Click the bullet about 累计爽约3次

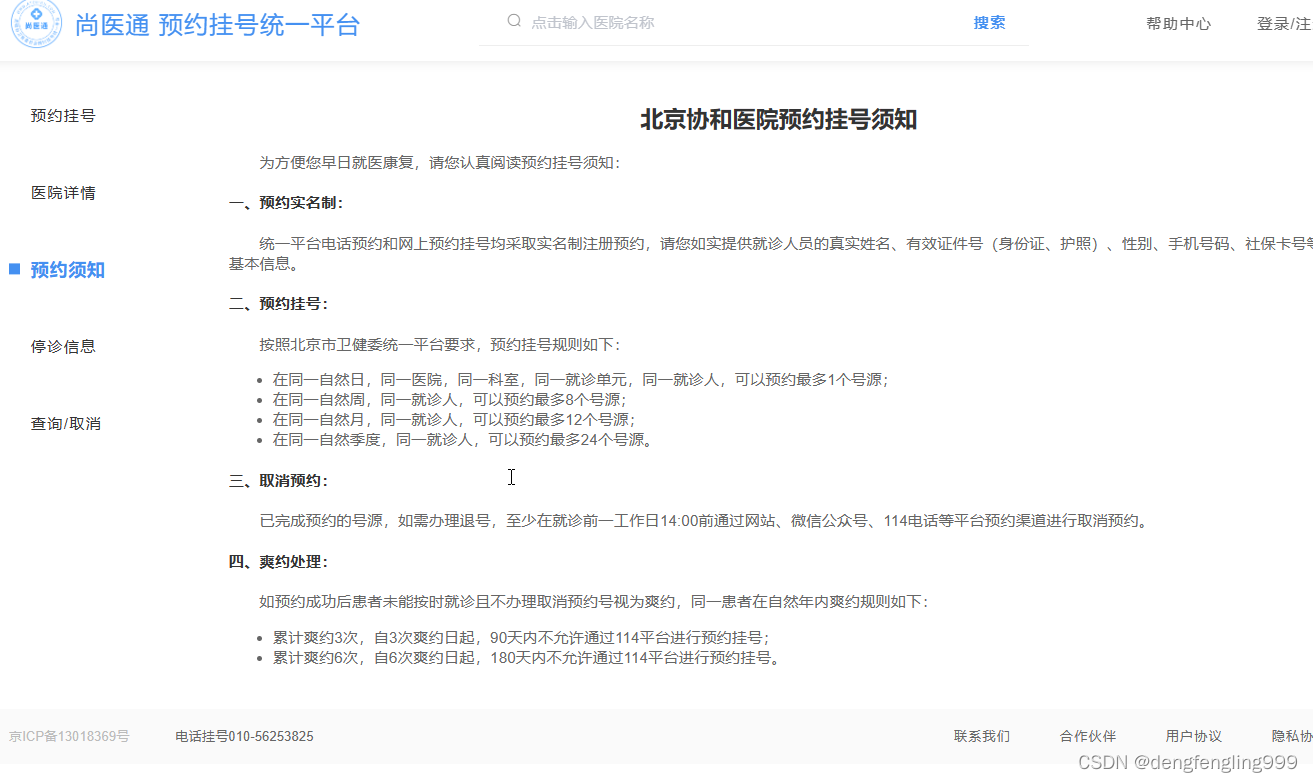pyautogui.click(x=521, y=638)
